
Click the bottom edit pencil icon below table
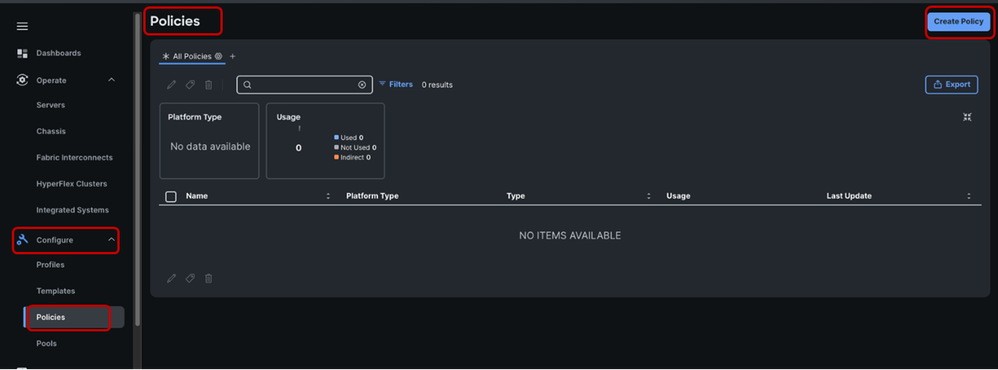(171, 278)
